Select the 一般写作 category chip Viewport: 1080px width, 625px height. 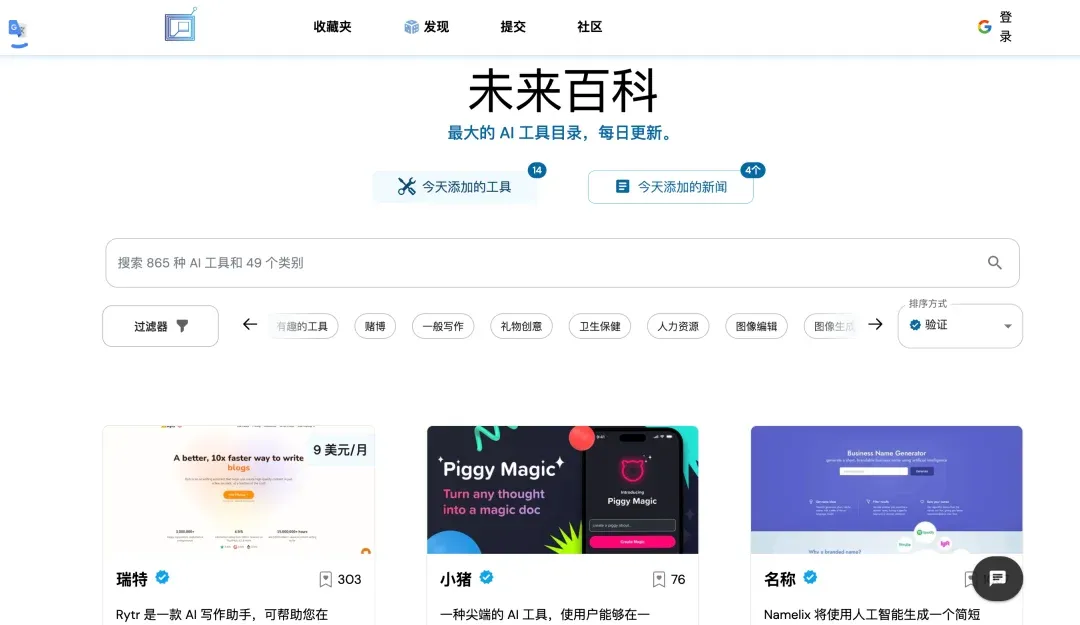point(443,326)
